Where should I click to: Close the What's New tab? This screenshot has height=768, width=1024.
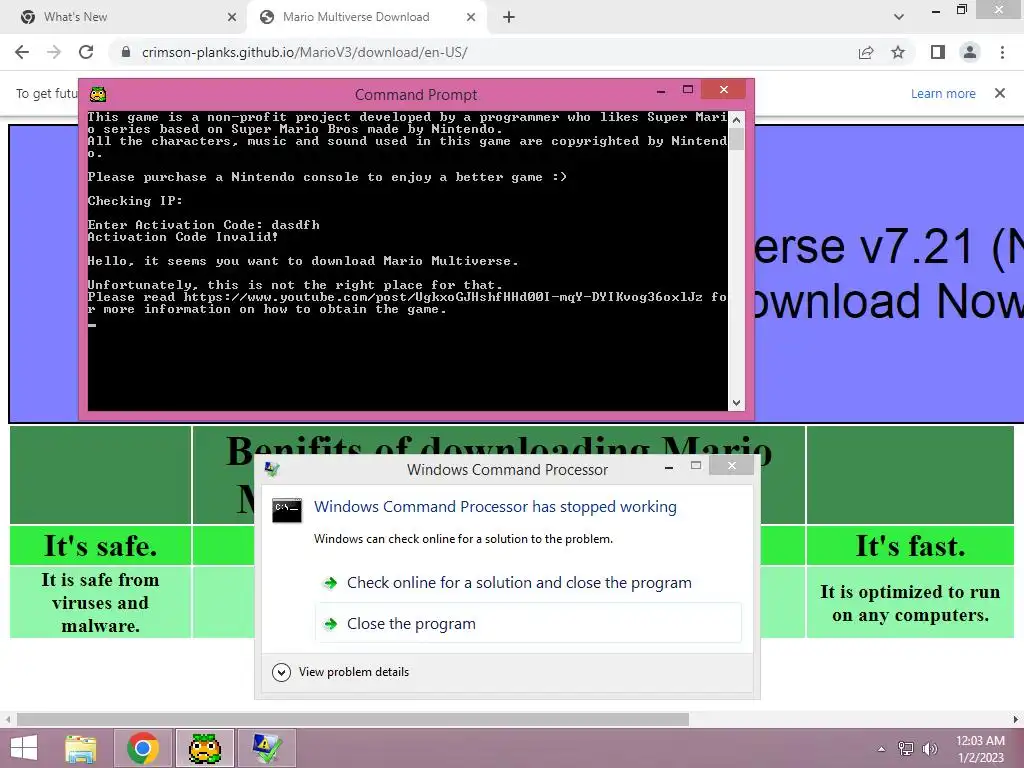(x=232, y=17)
